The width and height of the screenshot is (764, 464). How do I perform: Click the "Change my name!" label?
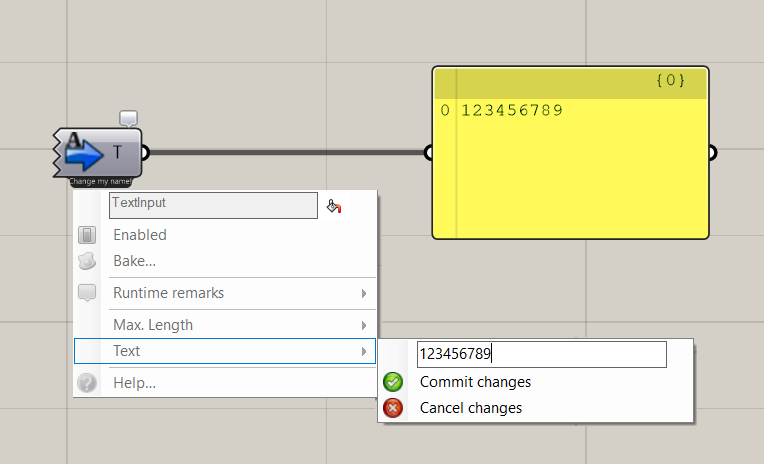coord(101,182)
